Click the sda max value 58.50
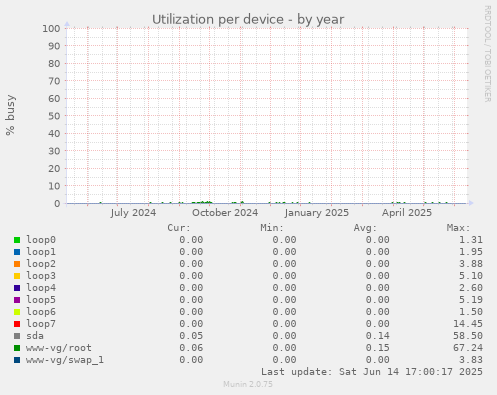The width and height of the screenshot is (497, 395). pyautogui.click(x=468, y=336)
